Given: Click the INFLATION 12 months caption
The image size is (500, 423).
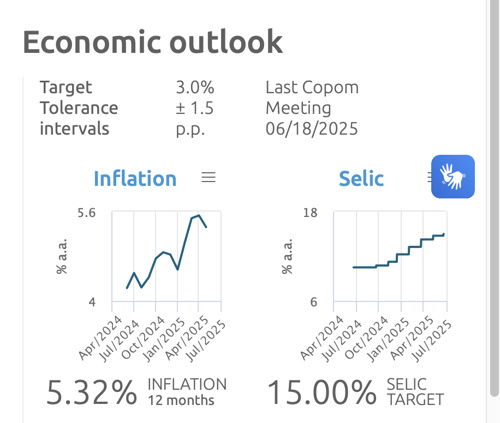Looking at the screenshot, I should (187, 392).
